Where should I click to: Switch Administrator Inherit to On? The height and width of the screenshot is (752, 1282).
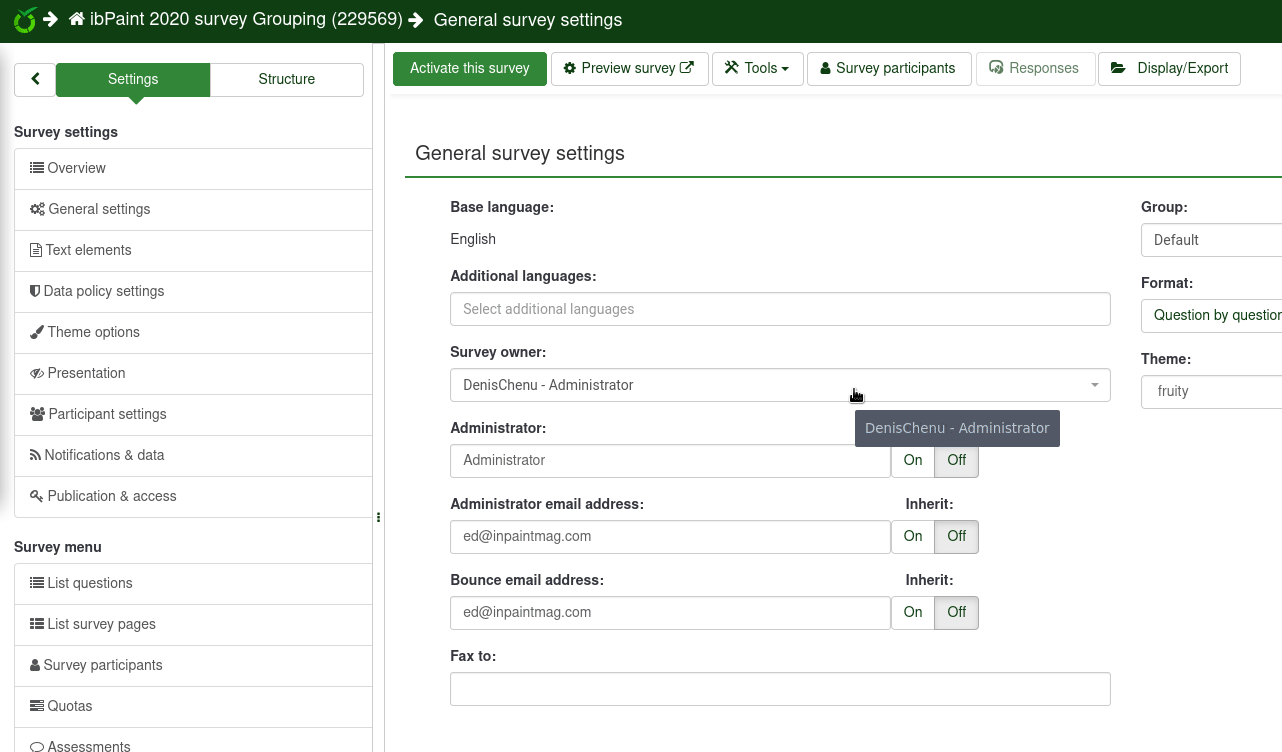click(x=912, y=460)
